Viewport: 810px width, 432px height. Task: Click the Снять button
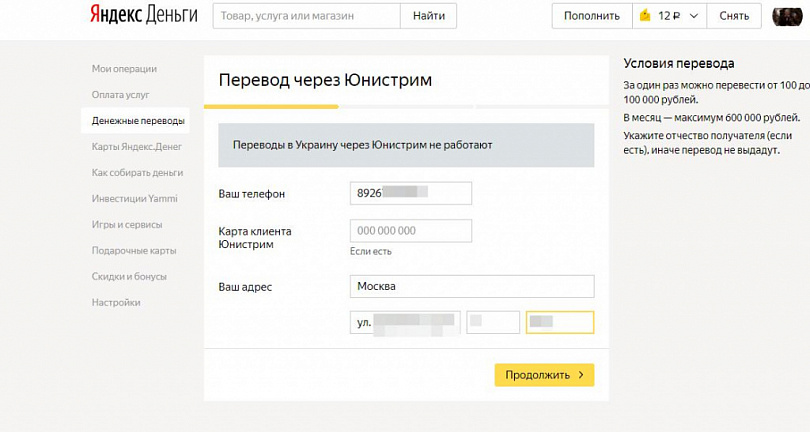click(734, 16)
